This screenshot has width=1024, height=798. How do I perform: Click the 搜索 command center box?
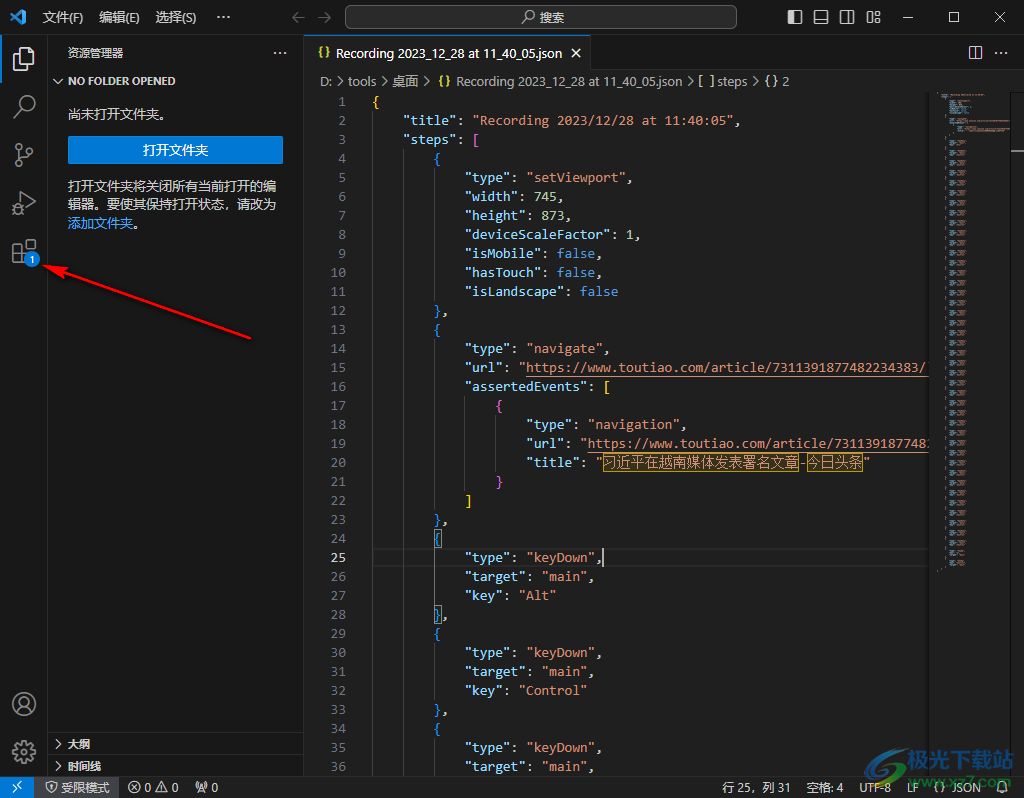click(541, 17)
